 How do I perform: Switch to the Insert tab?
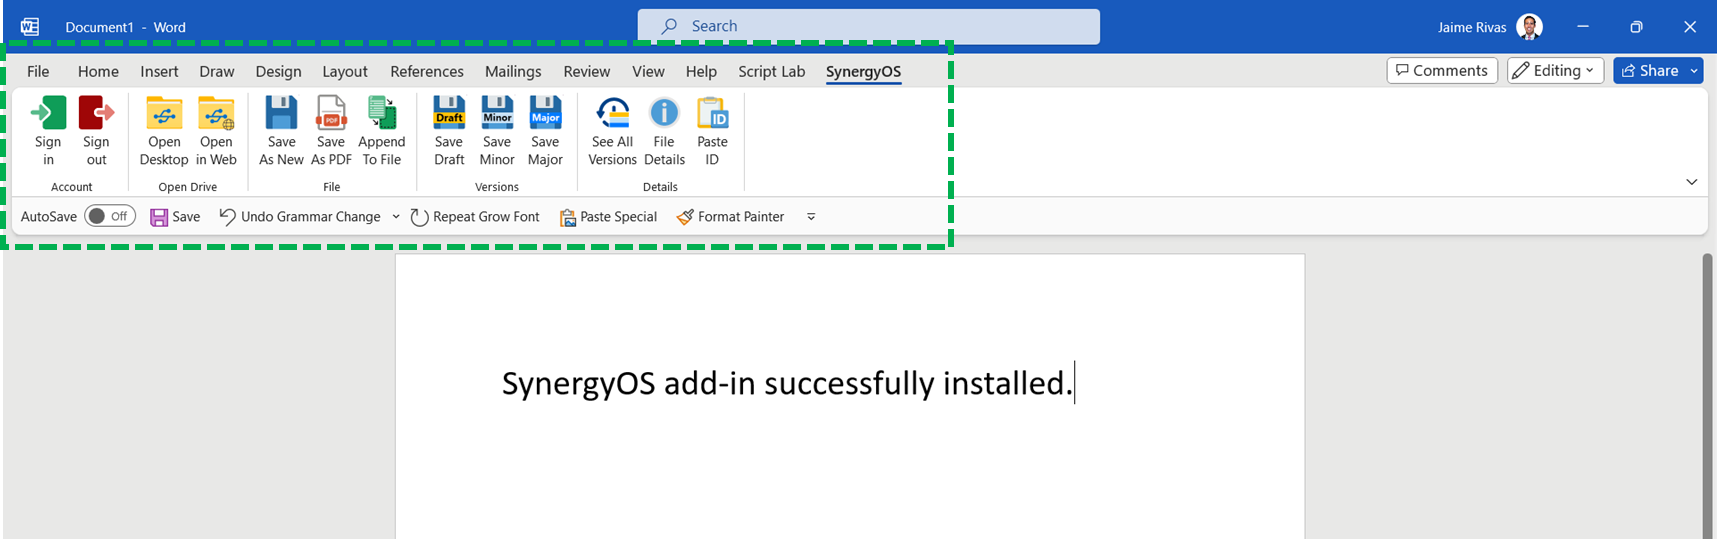pos(159,71)
